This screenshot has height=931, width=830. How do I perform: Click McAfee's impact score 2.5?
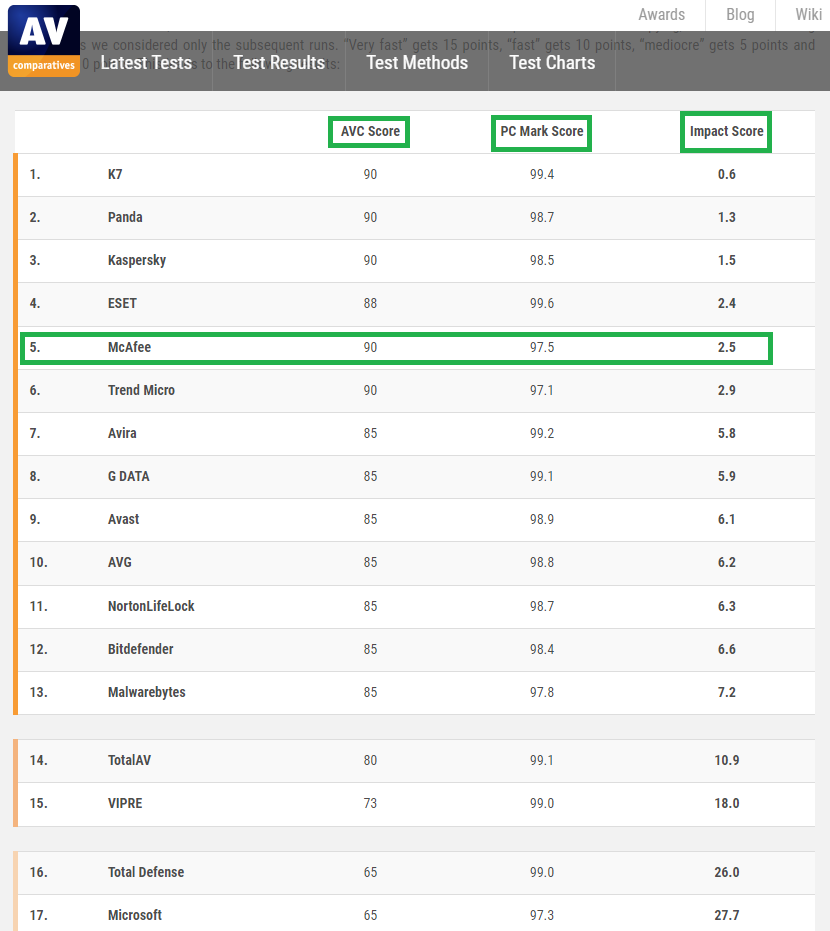(727, 347)
